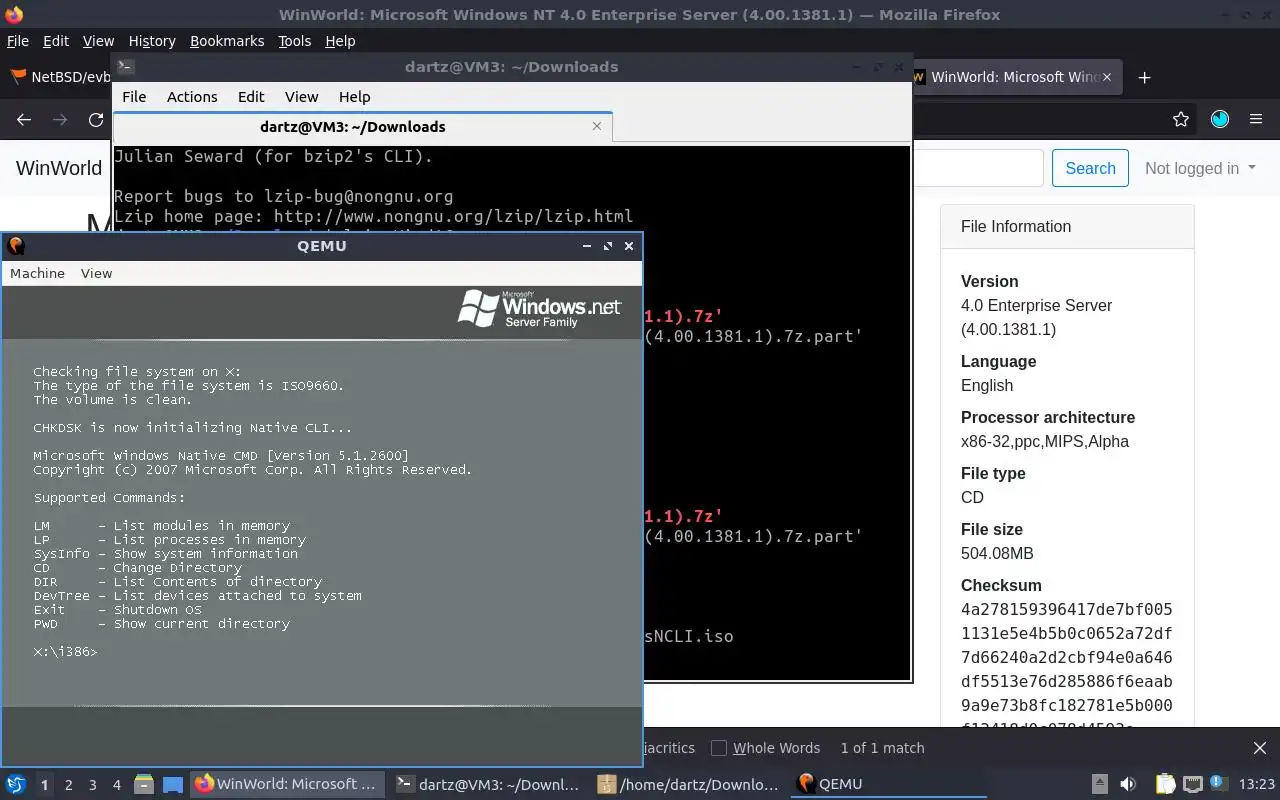This screenshot has height=800, width=1280.
Task: Open terminal View menu
Action: point(301,97)
